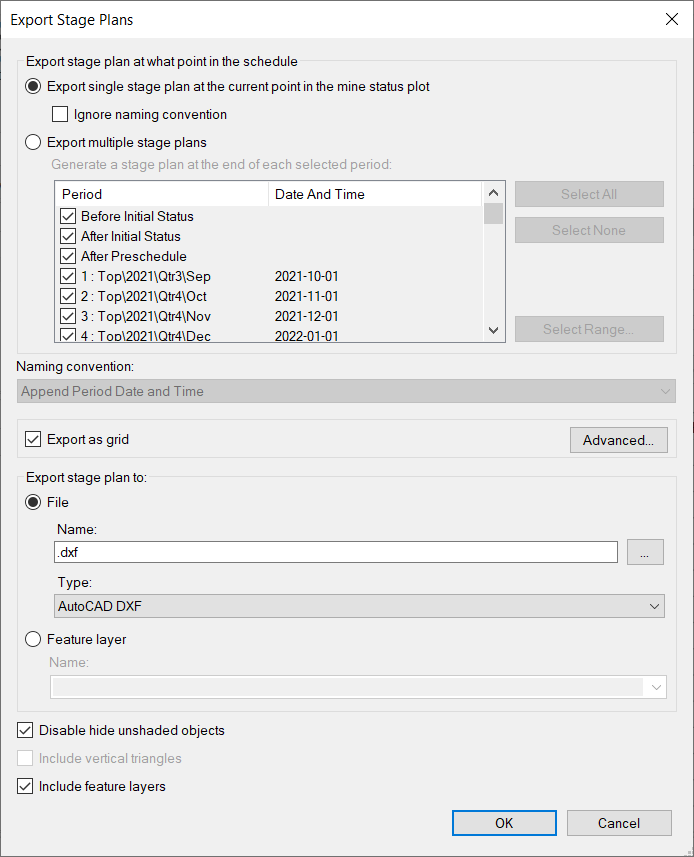
Task: Confirm export with the OK button
Action: coord(504,823)
